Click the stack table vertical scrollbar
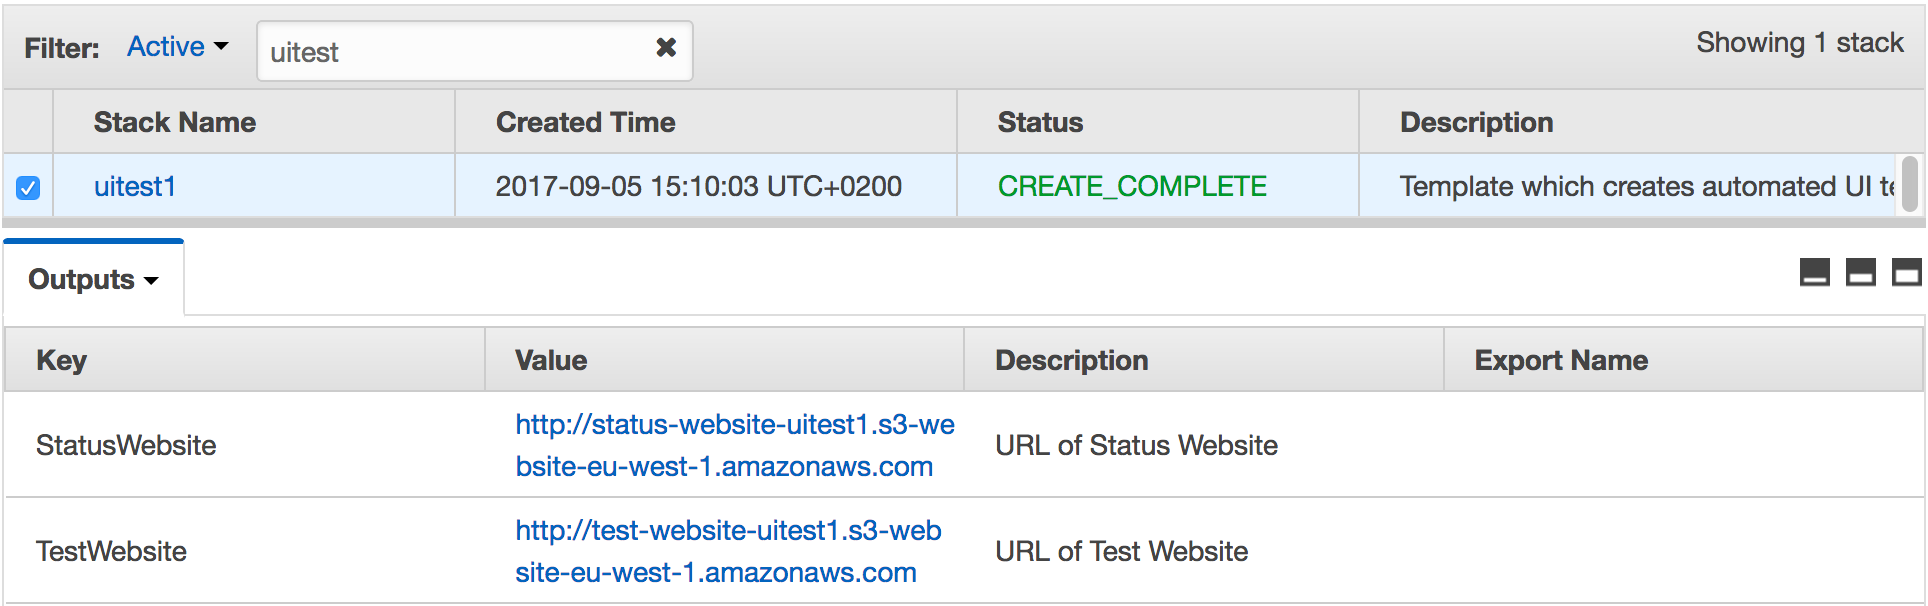This screenshot has height=606, width=1928. tap(1909, 184)
